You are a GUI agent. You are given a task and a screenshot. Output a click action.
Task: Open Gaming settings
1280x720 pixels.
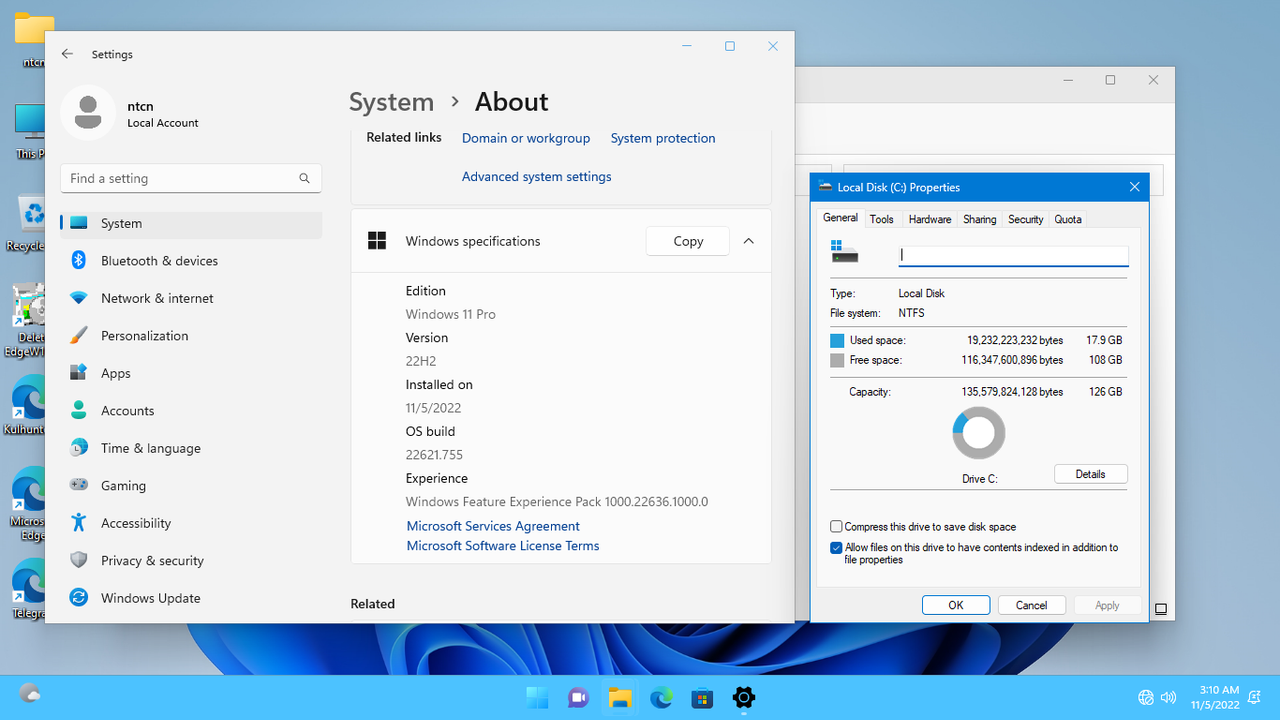[x=191, y=486]
